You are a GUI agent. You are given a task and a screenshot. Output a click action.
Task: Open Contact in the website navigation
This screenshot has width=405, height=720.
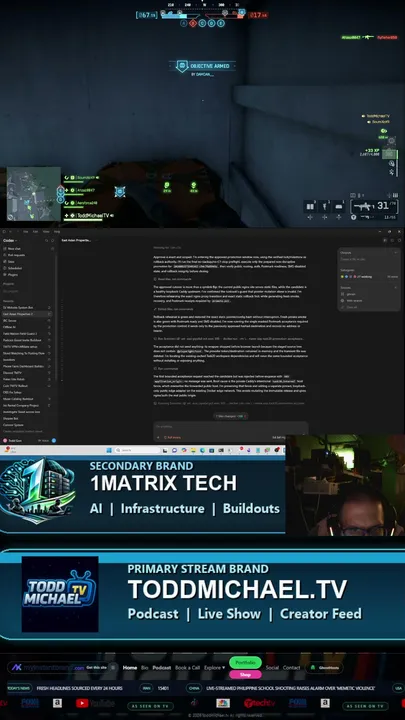[x=291, y=668]
